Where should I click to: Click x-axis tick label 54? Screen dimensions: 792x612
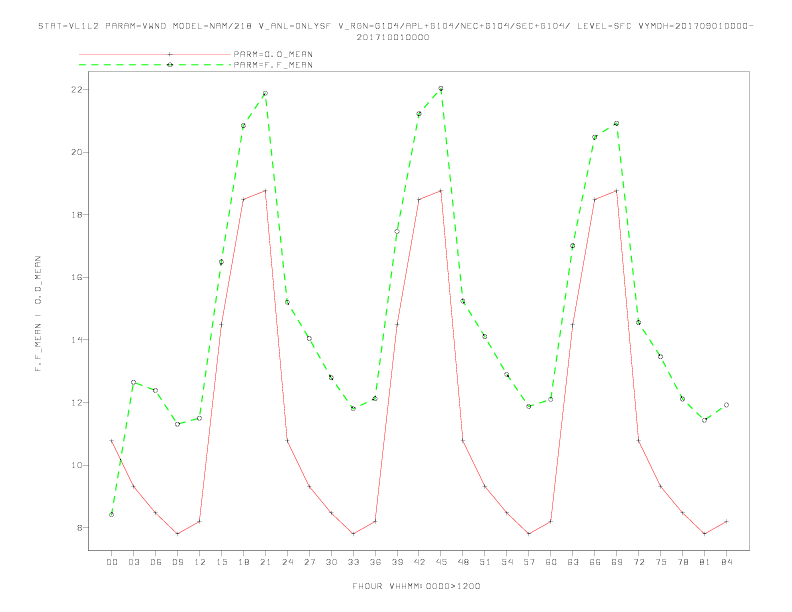click(507, 562)
